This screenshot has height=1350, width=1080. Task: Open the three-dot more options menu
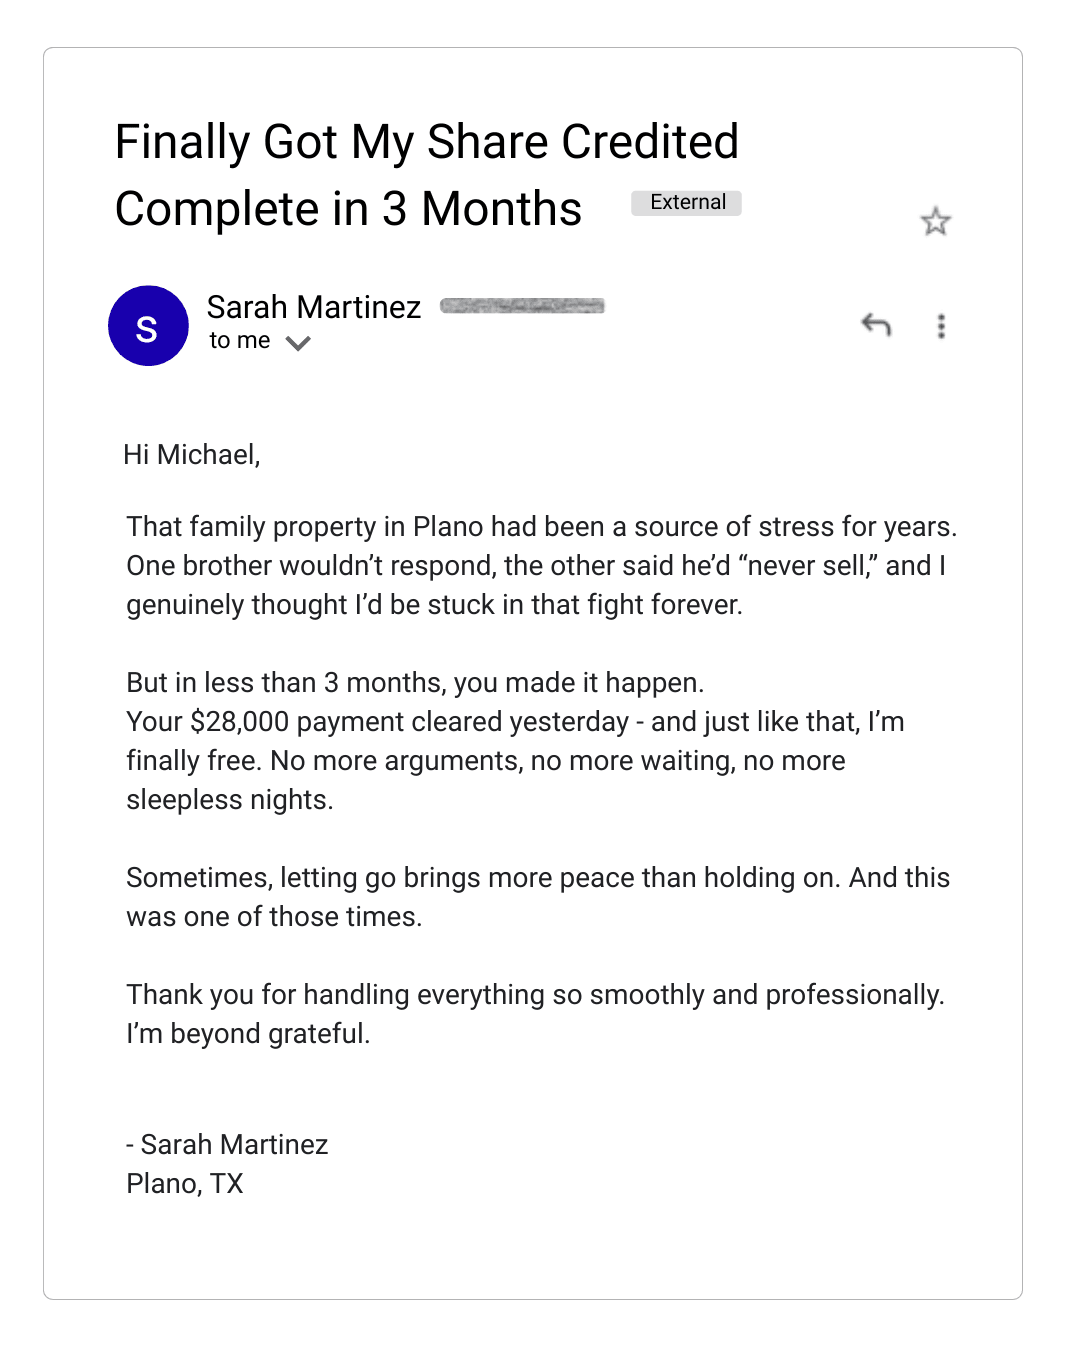tap(941, 326)
